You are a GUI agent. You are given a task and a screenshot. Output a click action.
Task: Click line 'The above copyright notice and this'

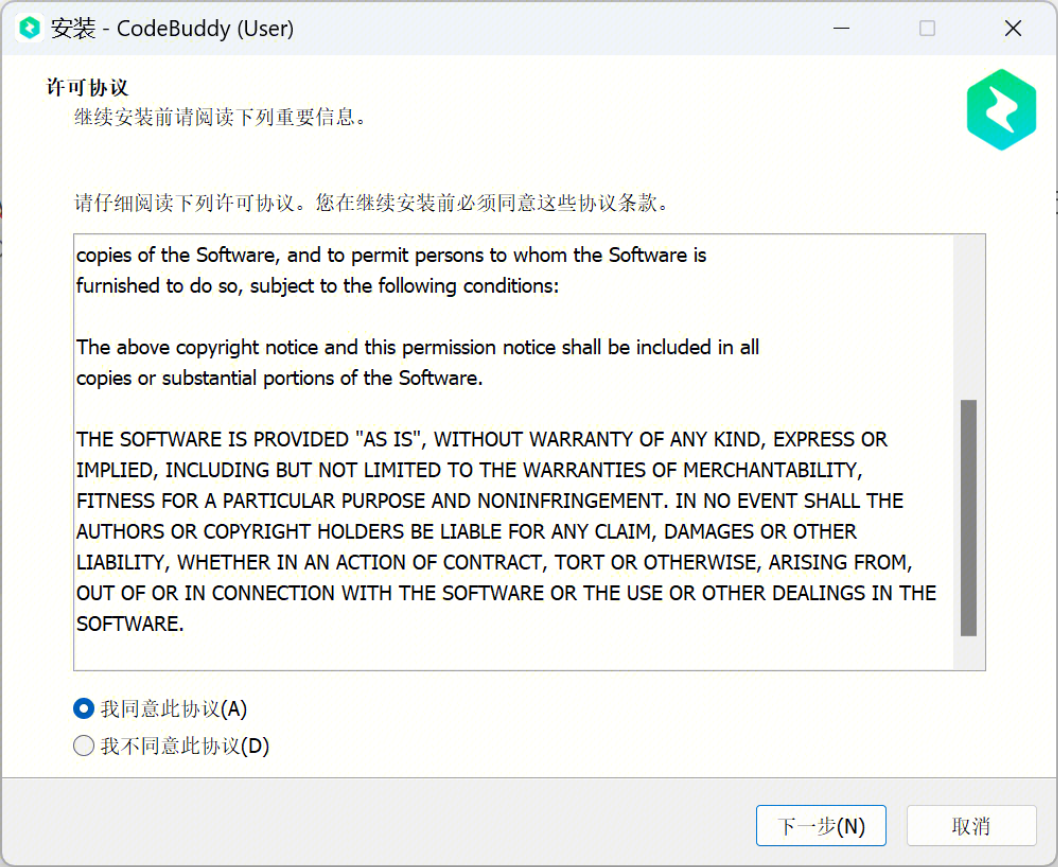(x=418, y=347)
